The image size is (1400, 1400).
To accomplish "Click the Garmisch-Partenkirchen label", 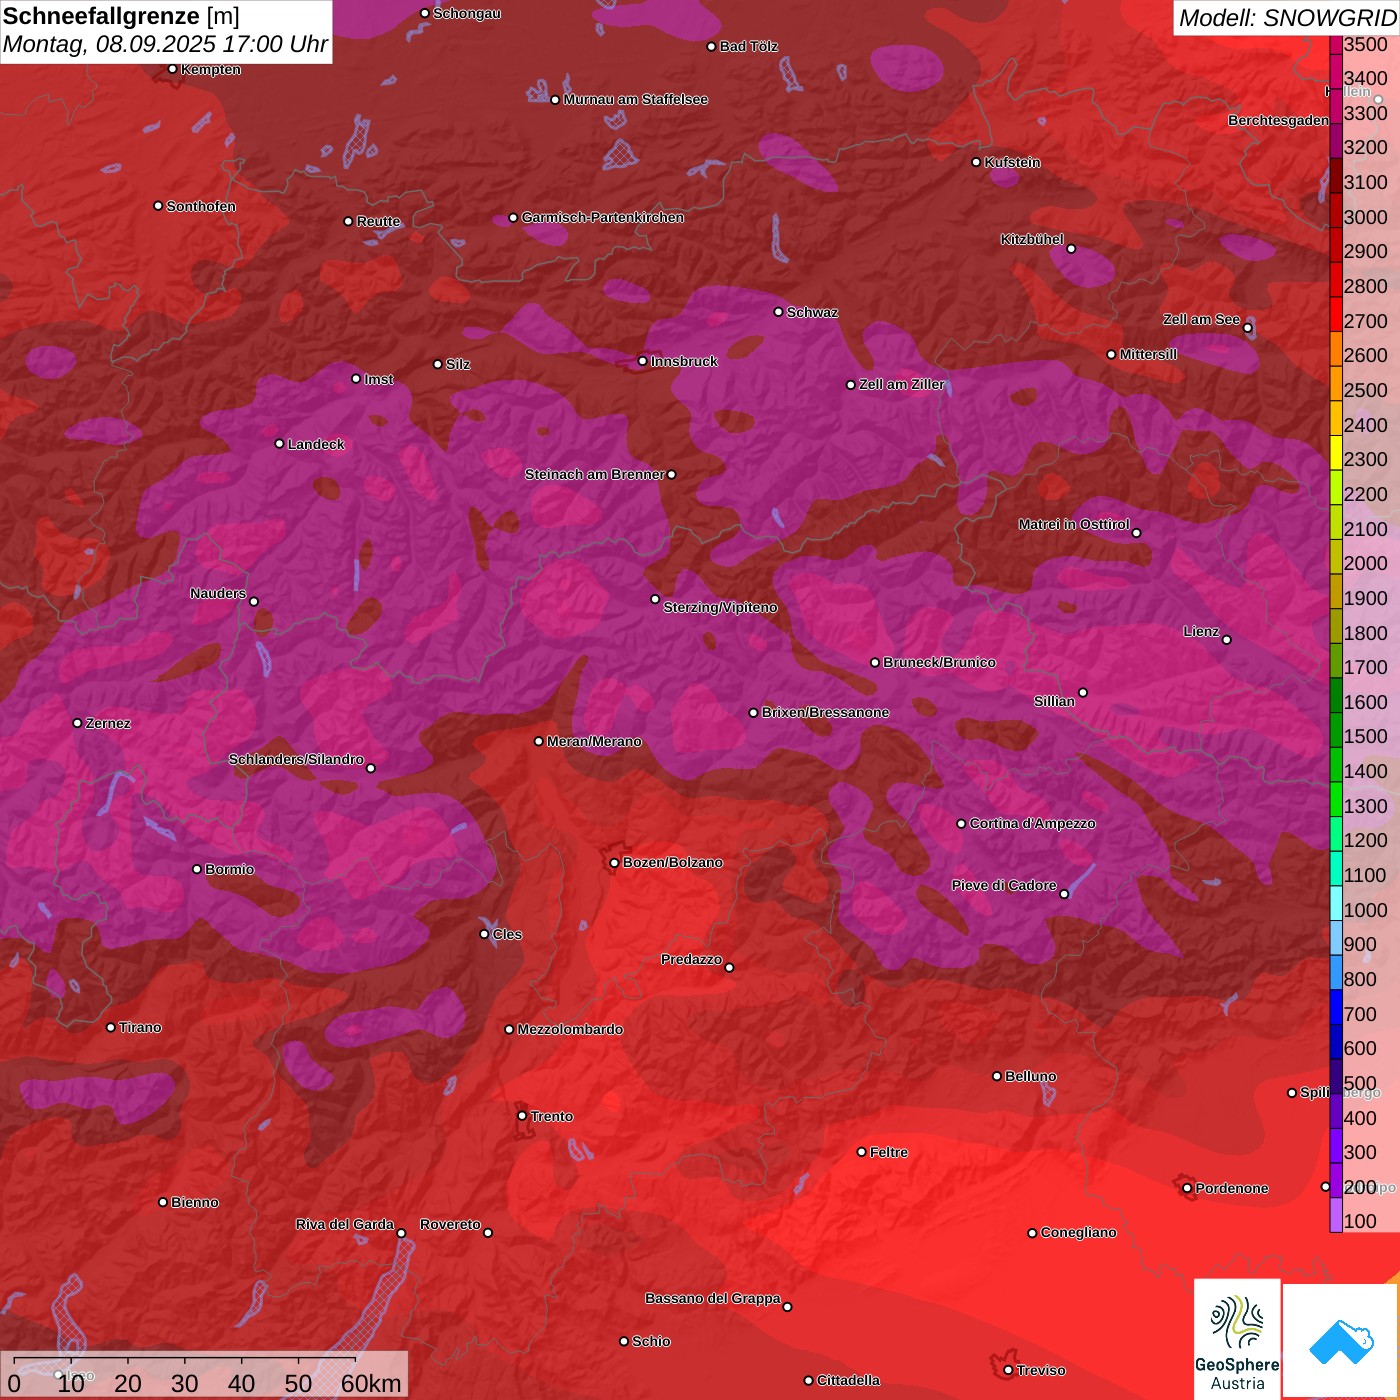I will (x=603, y=217).
